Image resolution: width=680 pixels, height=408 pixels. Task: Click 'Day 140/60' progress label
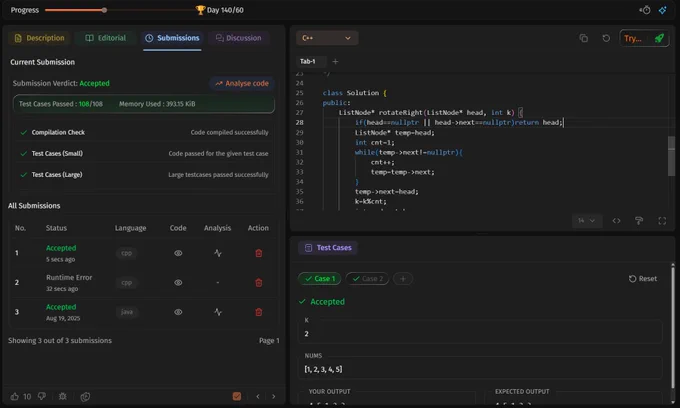225,10
